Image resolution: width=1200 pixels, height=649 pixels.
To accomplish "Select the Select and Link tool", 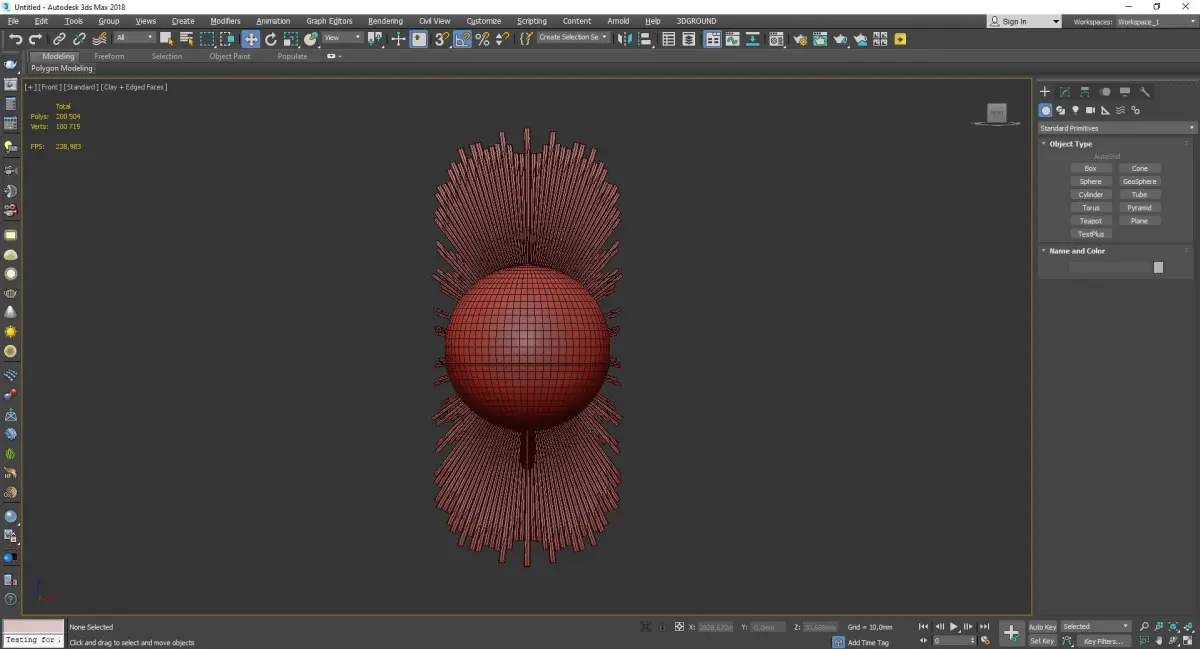I will click(59, 39).
